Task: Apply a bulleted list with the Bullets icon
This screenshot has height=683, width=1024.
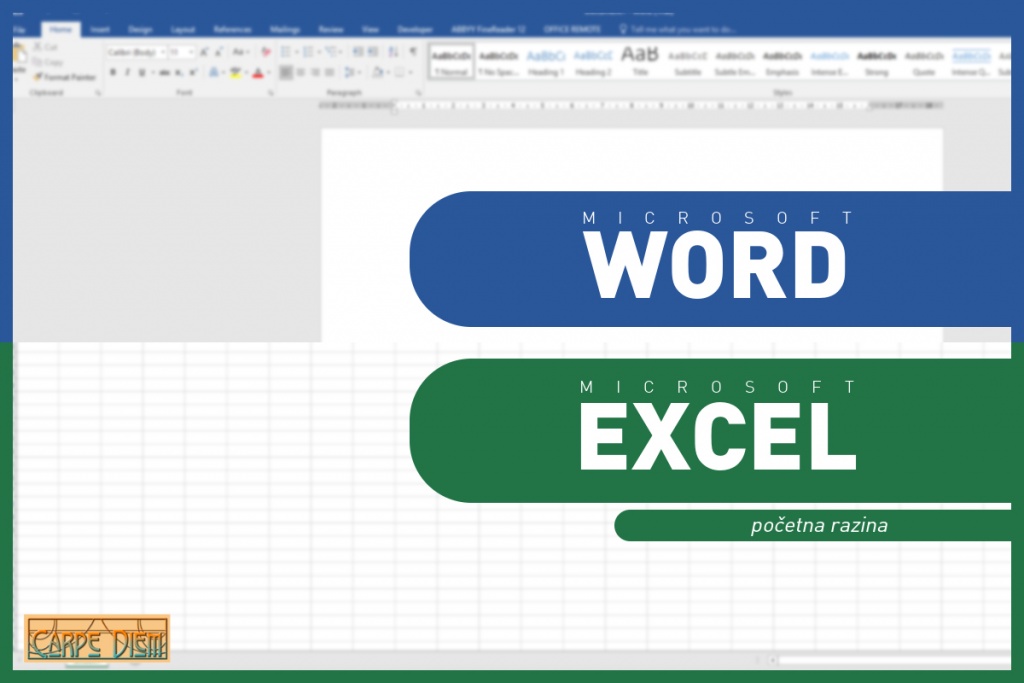Action: coord(286,52)
